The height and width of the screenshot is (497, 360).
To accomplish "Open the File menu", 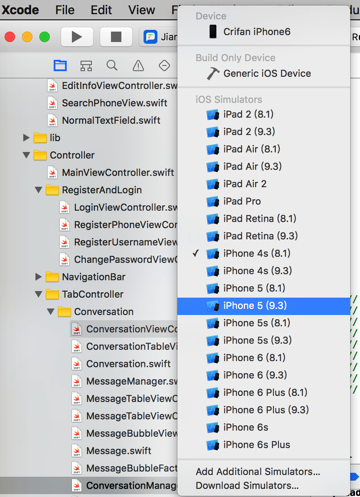I will [65, 10].
